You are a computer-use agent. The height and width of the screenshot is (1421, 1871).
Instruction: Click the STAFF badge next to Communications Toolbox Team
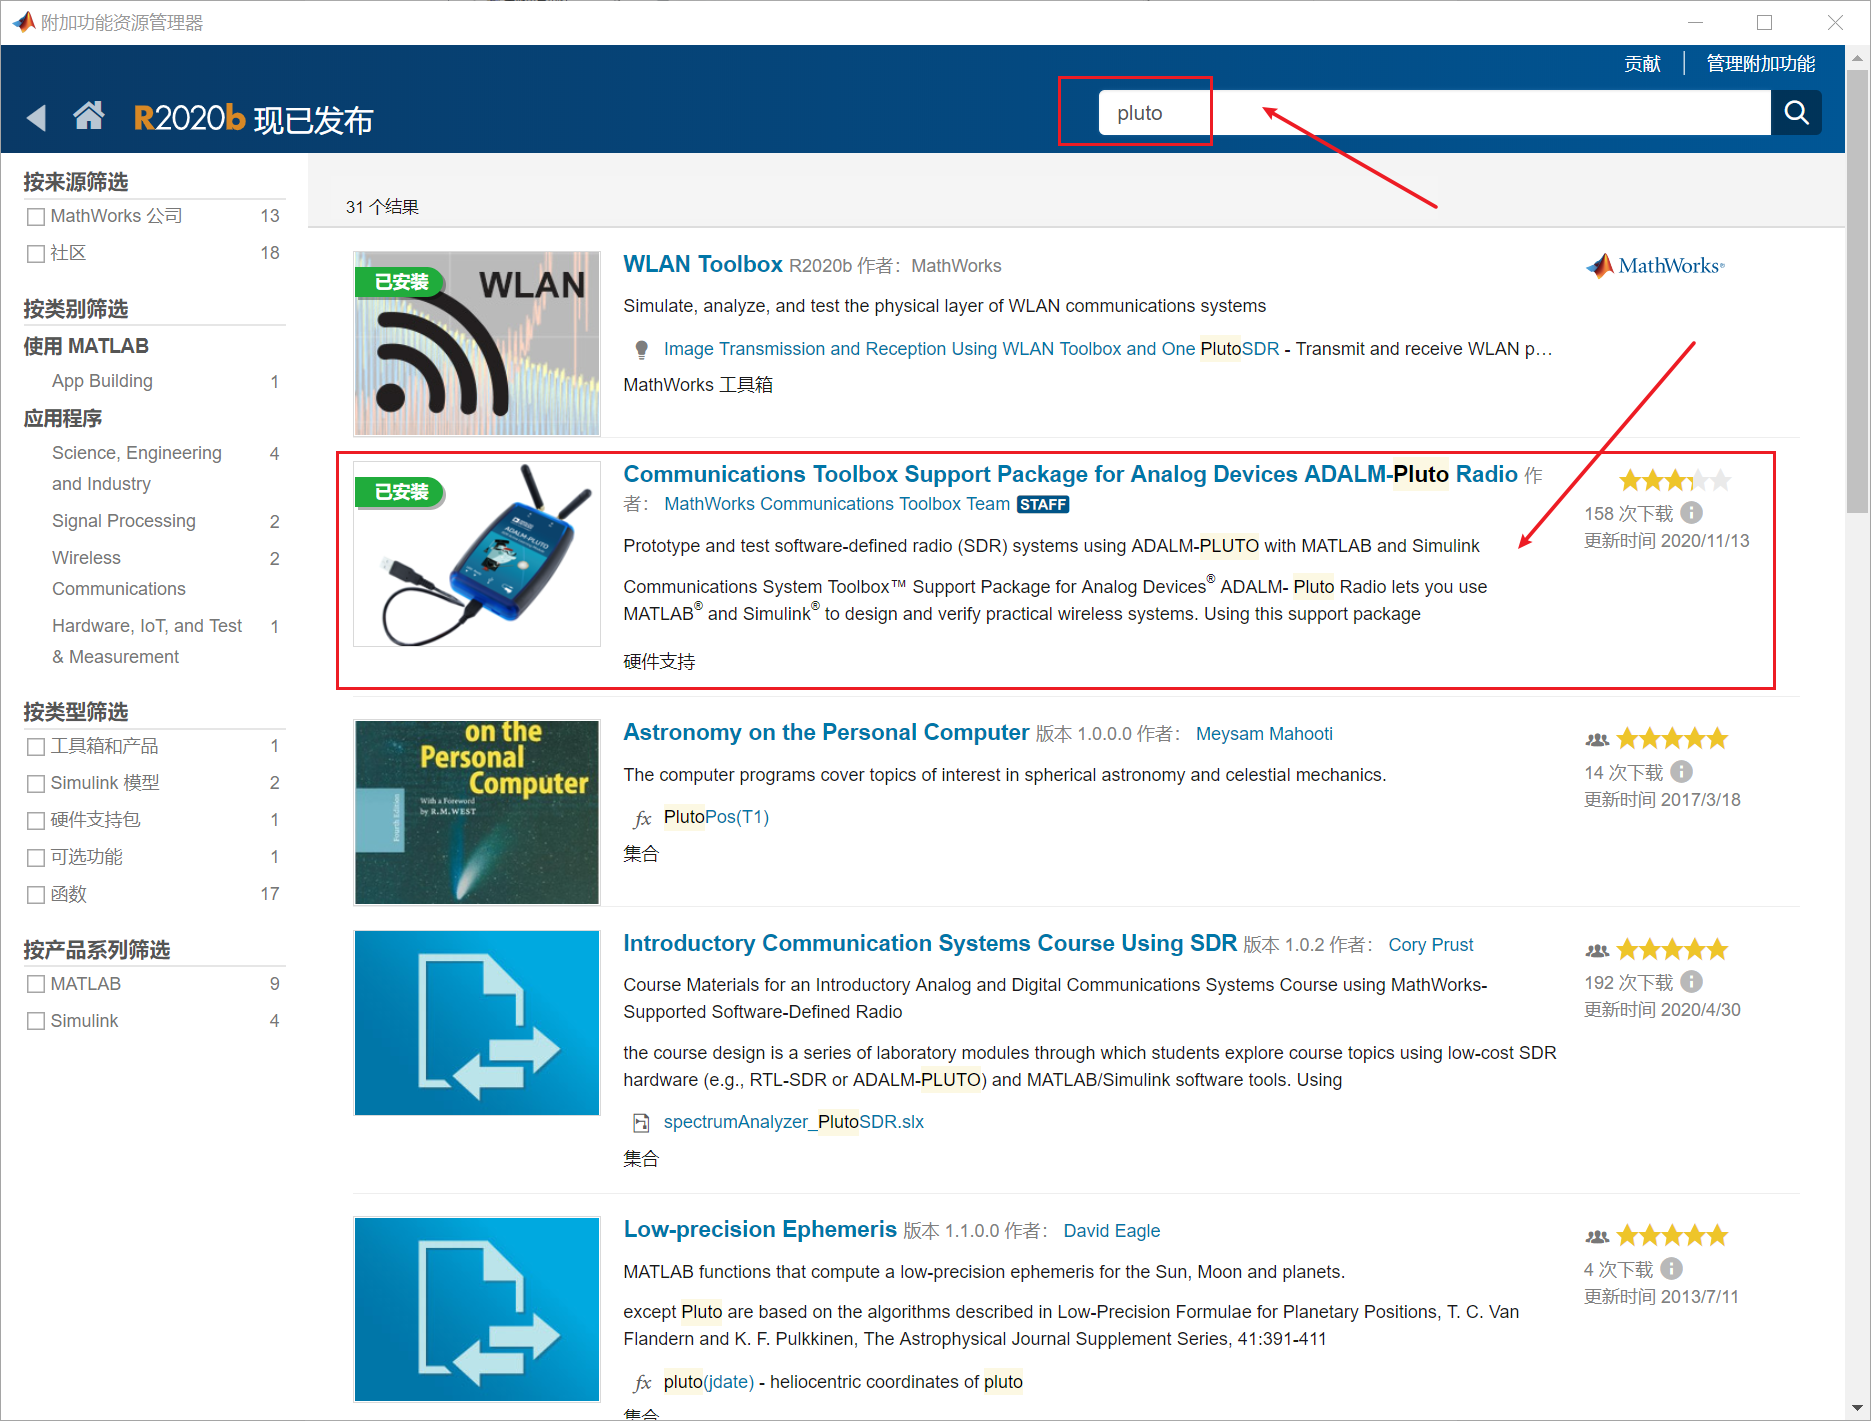[1043, 505]
